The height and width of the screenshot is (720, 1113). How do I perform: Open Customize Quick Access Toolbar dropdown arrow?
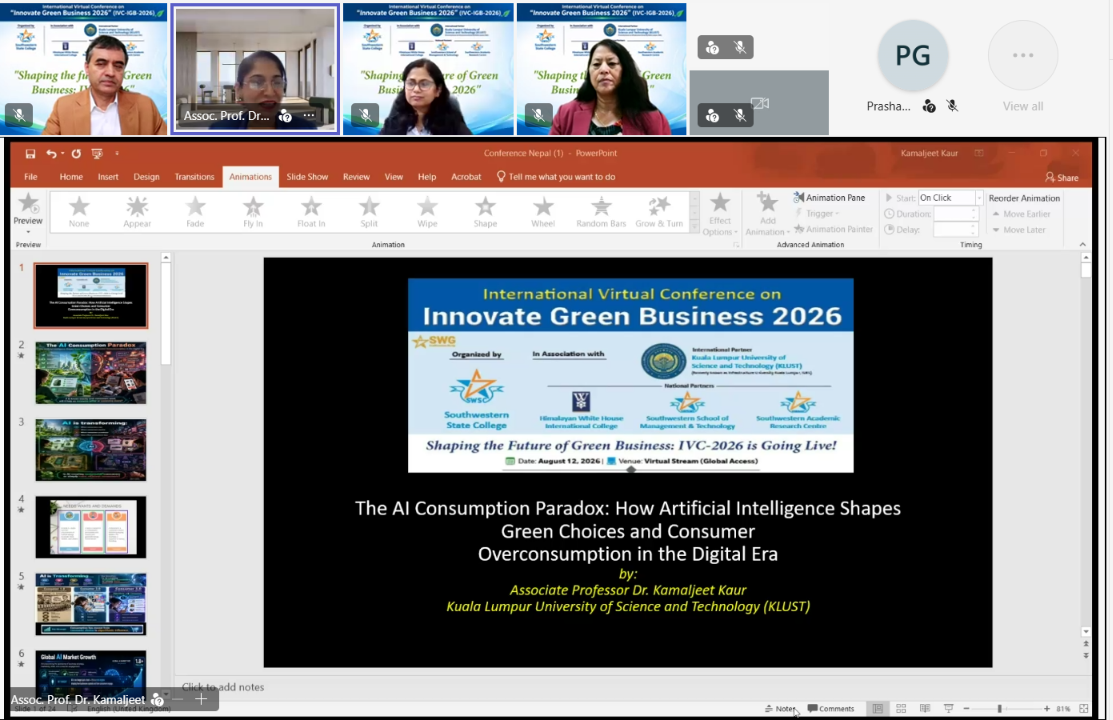pyautogui.click(x=117, y=153)
